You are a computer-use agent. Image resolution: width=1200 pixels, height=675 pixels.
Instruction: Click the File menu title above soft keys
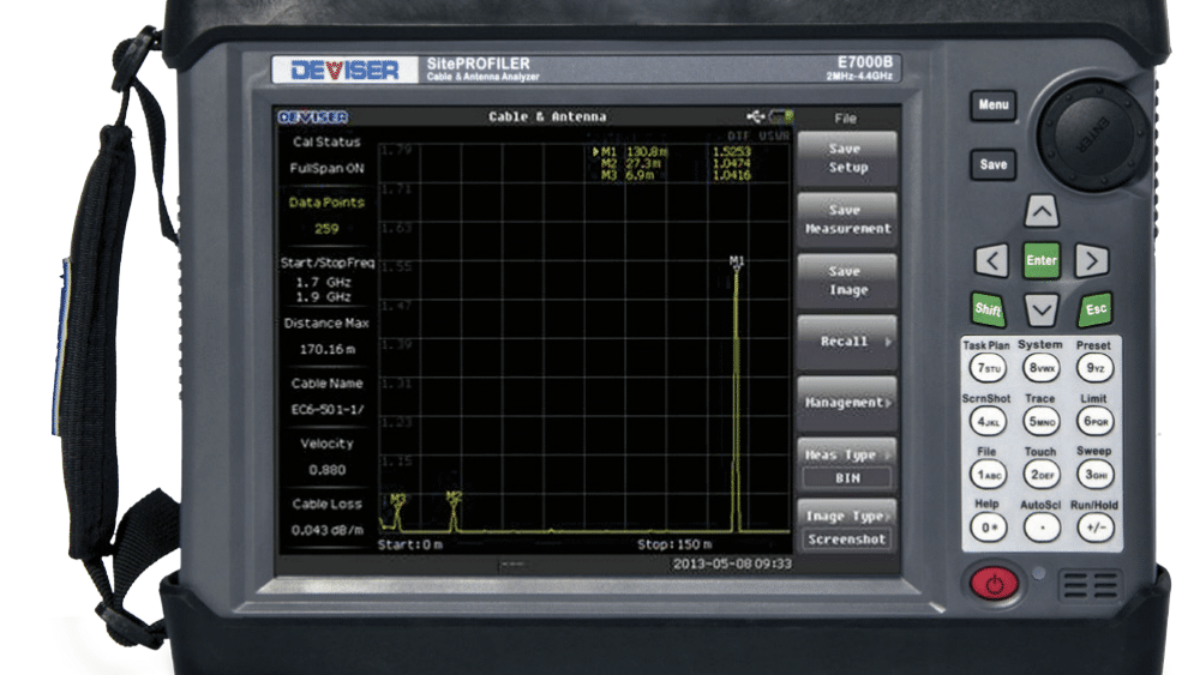pyautogui.click(x=846, y=118)
